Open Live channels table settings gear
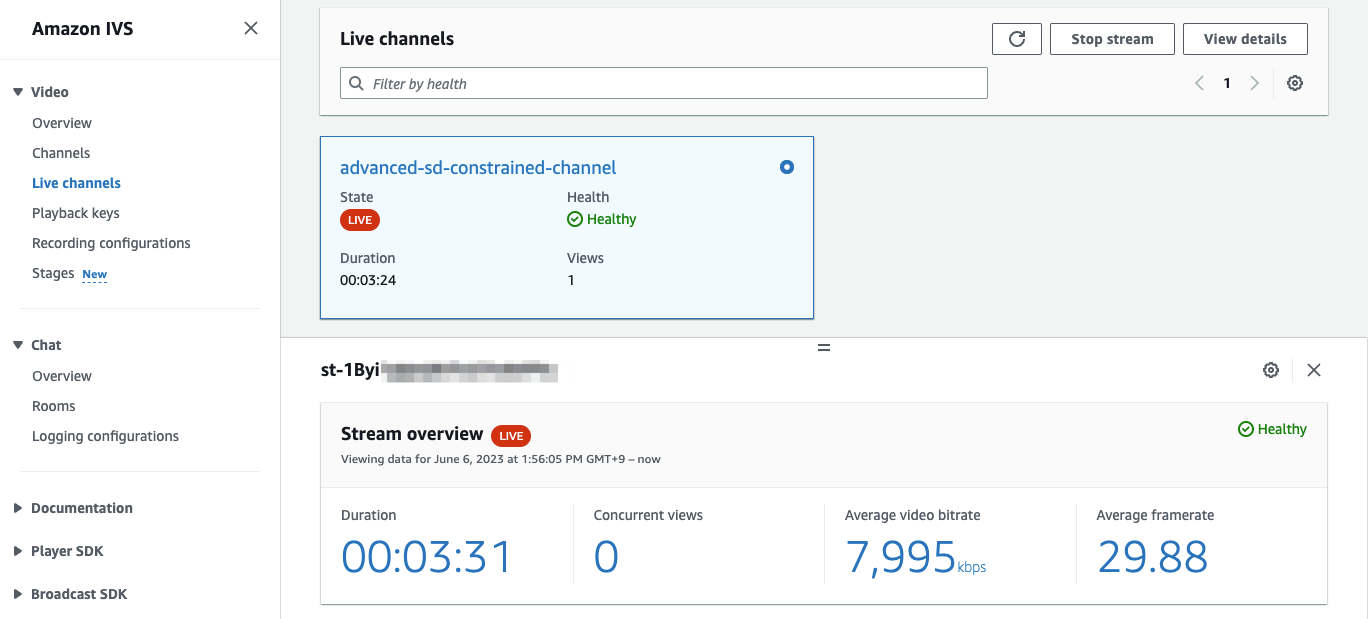Screen dimensions: 1368x619 point(1295,83)
